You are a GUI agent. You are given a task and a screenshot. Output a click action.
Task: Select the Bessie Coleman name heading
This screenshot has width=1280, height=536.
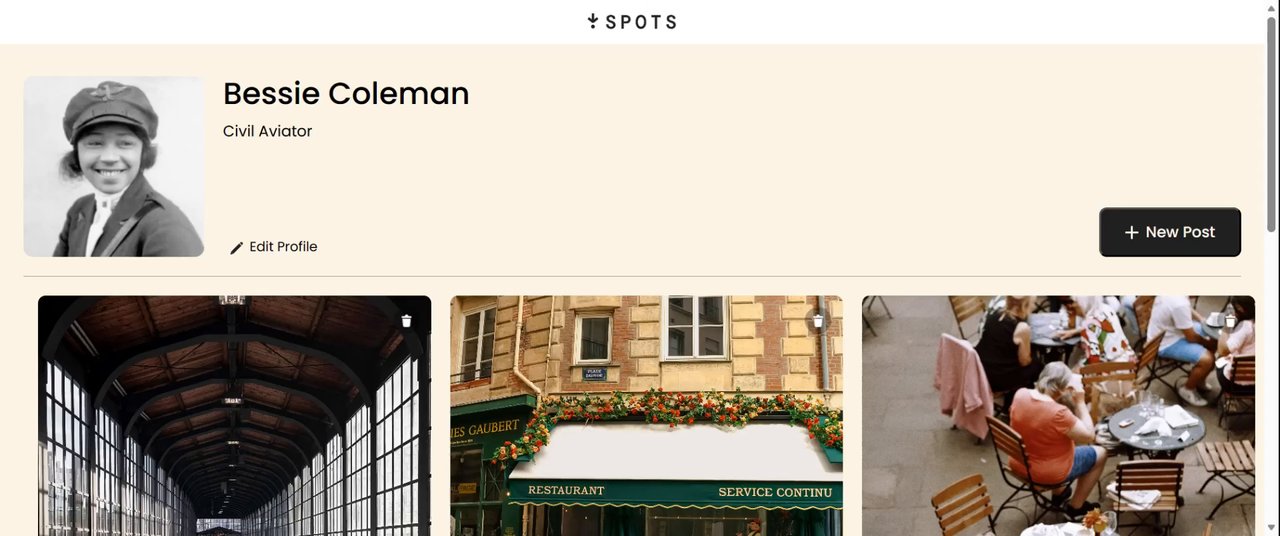346,93
